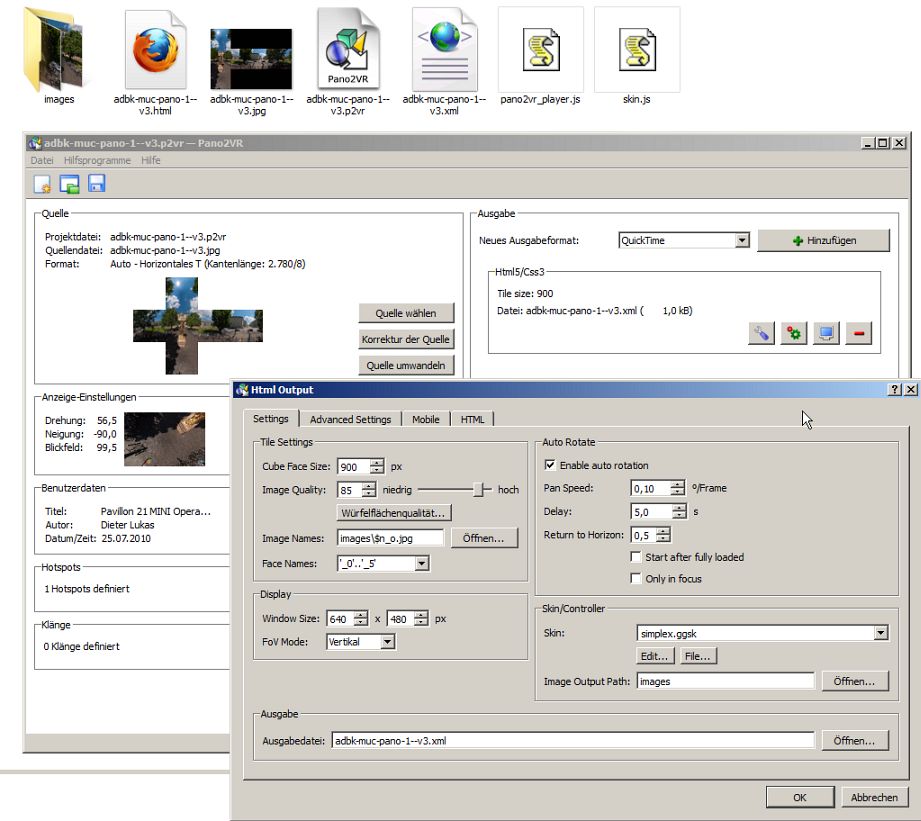Open the Skin simplex.ggsk dropdown
Screen dimensions: 921x821
pyautogui.click(x=880, y=633)
